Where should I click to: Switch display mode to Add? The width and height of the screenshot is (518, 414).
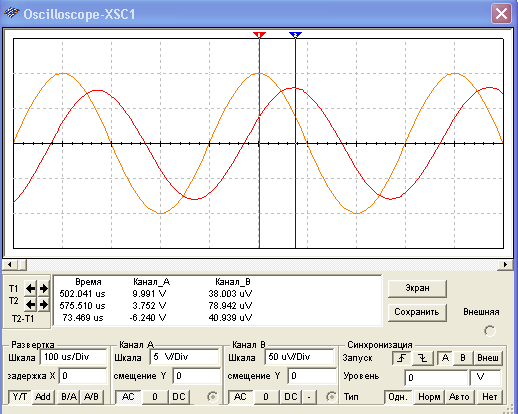click(x=43, y=397)
